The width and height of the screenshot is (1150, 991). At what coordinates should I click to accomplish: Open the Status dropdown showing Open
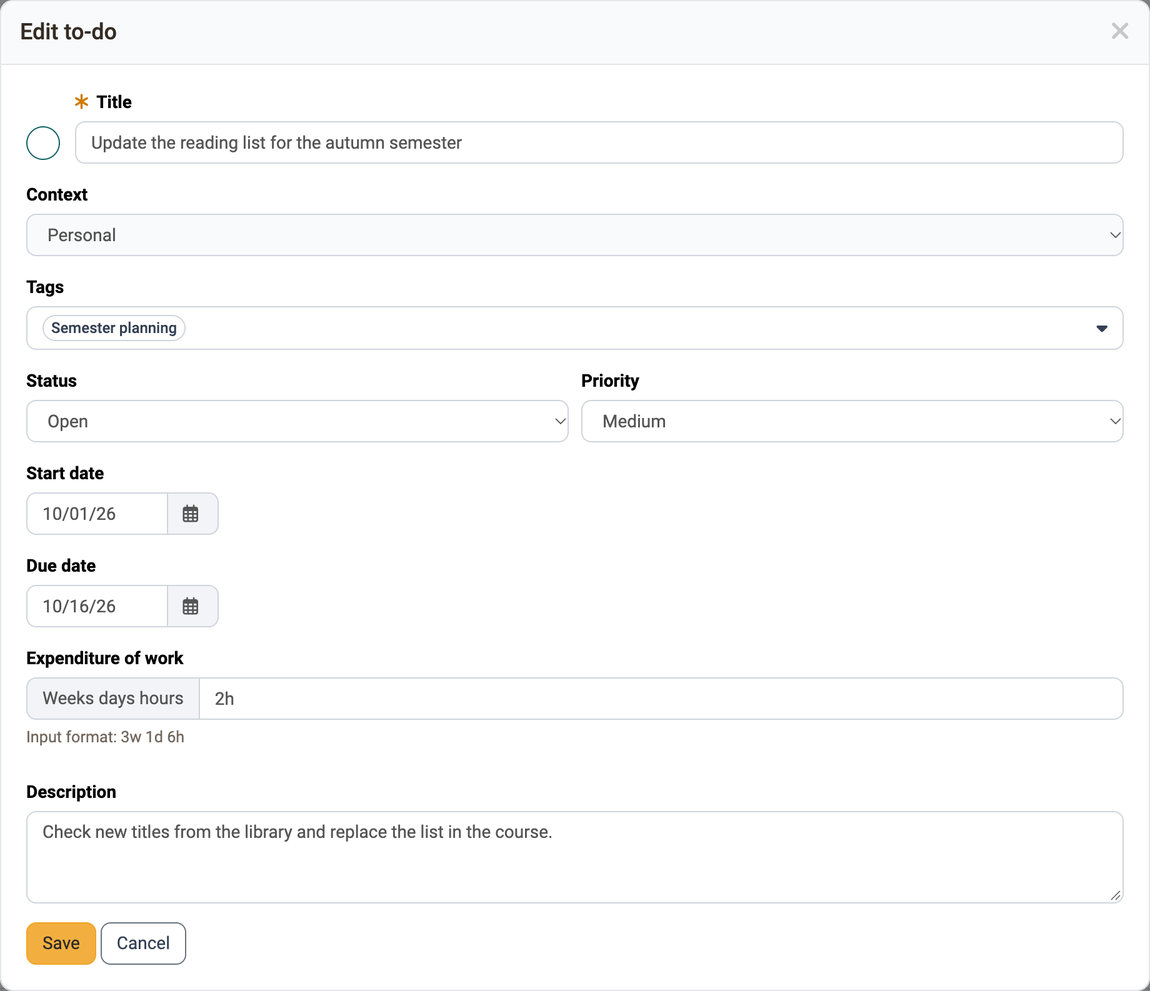297,421
